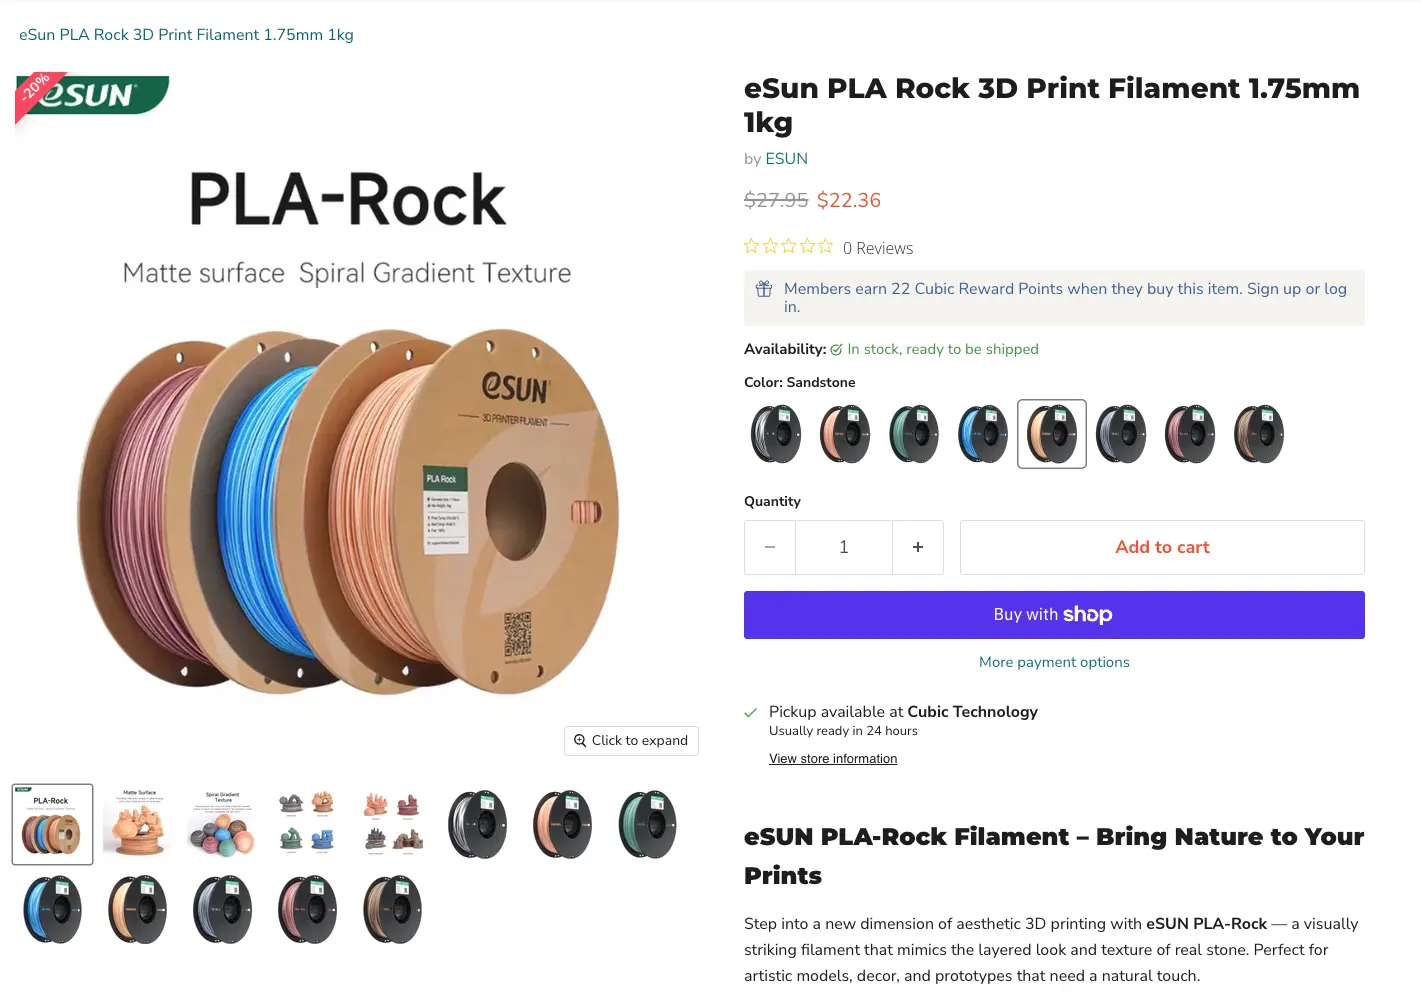1421x998 pixels.
Task: Increase quantity with the plus stepper
Action: click(918, 547)
